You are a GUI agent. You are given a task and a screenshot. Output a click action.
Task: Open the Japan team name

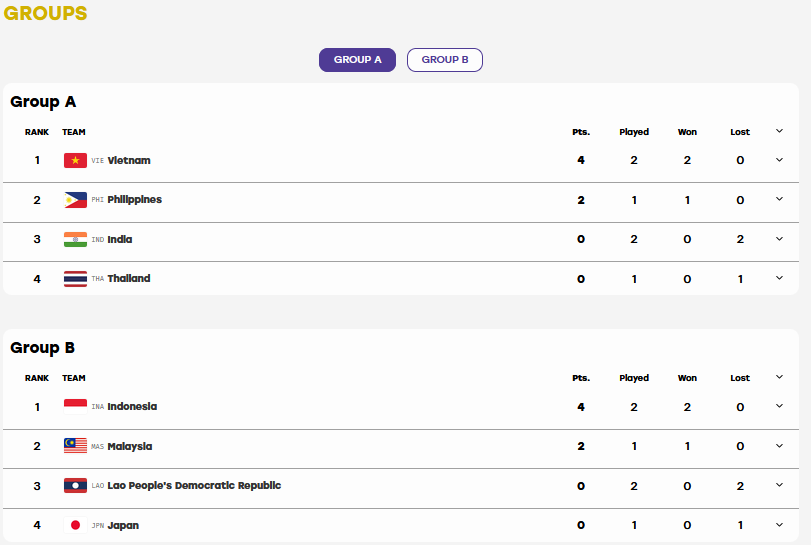pos(123,525)
